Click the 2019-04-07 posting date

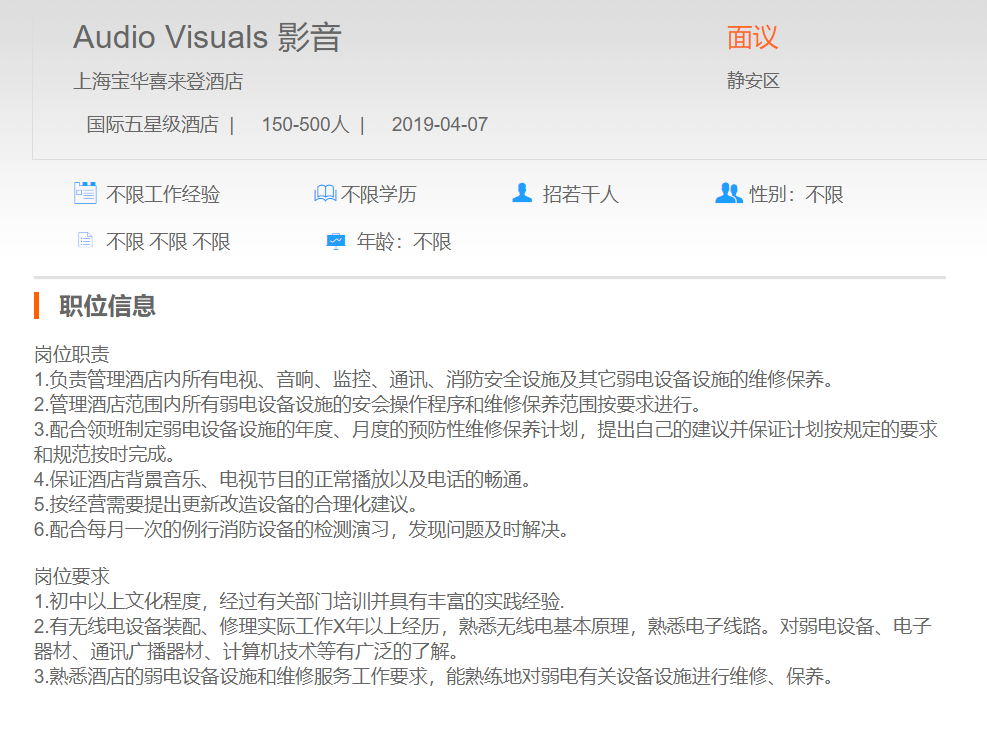coord(439,125)
